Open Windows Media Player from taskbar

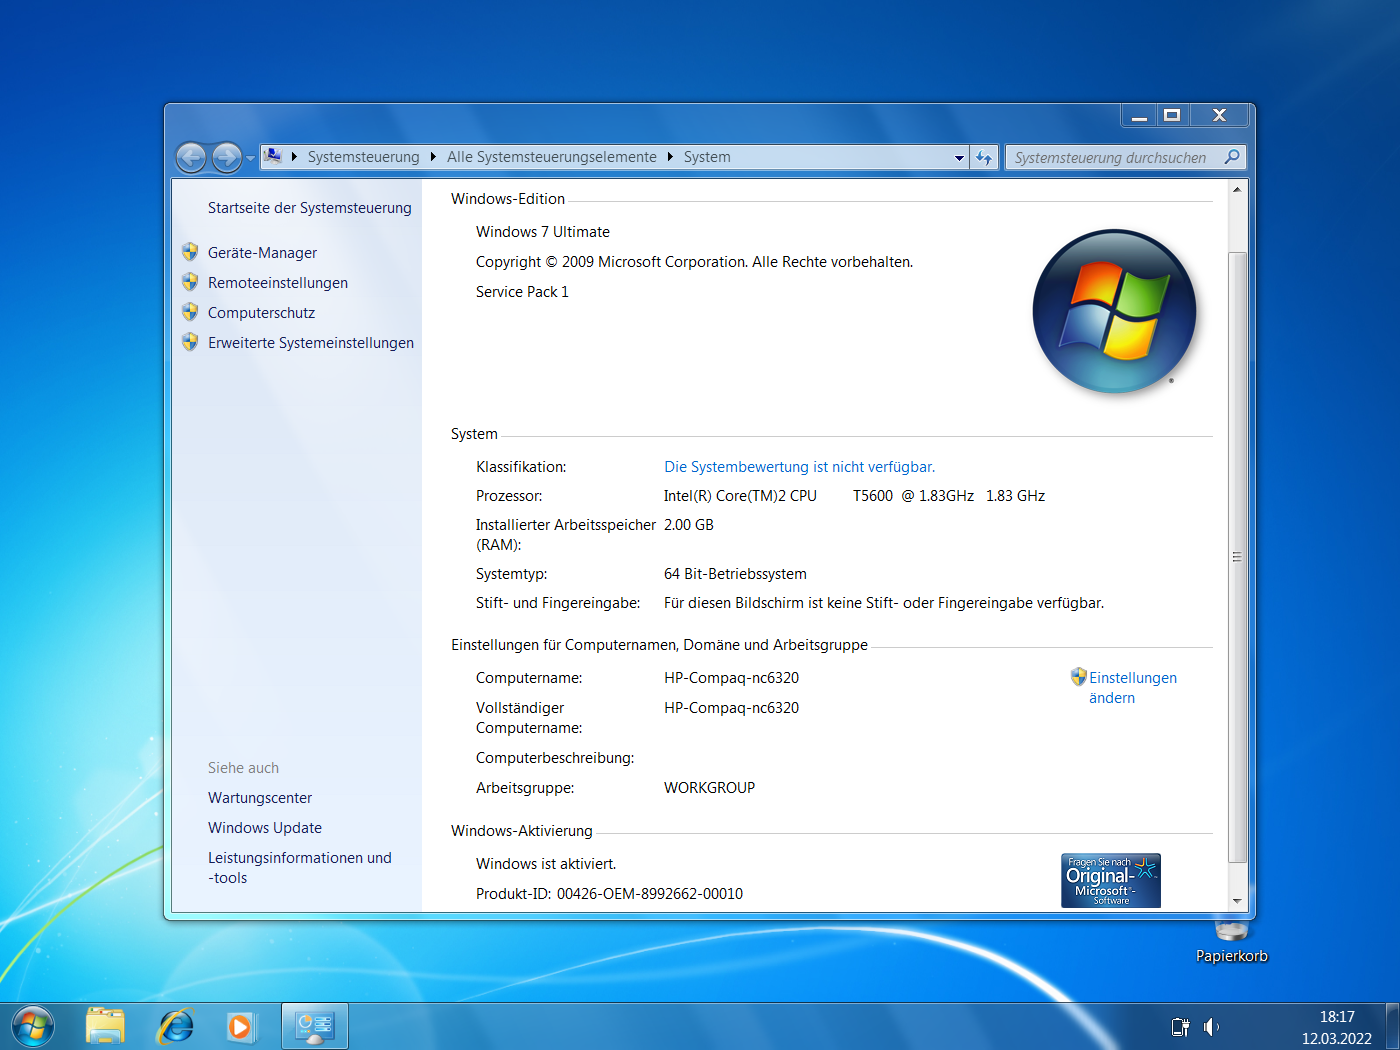click(x=241, y=1027)
